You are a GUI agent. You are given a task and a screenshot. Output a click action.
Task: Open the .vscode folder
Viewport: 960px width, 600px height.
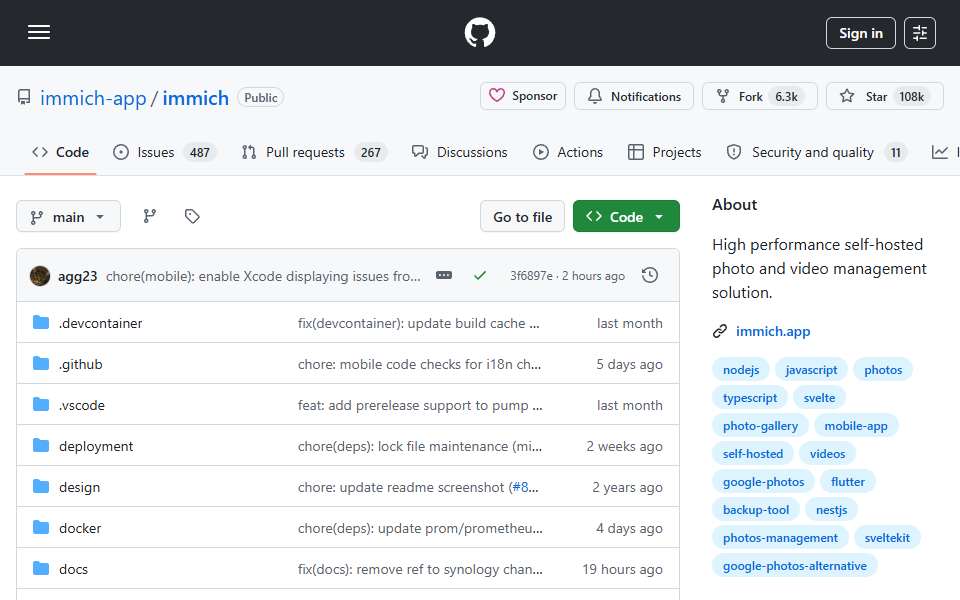pos(81,405)
